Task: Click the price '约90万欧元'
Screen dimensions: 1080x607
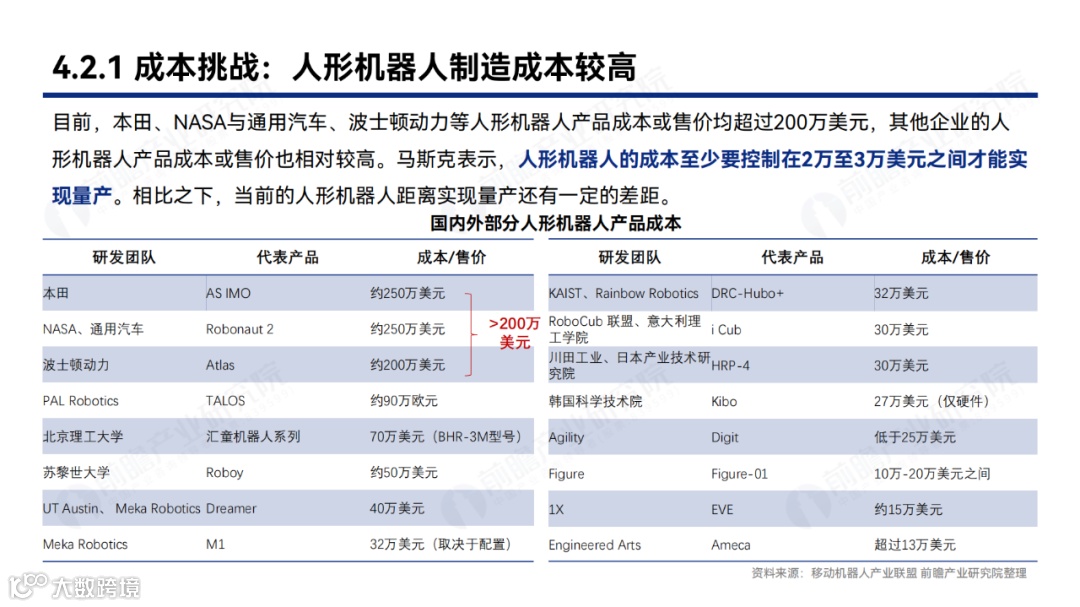Action: point(404,401)
